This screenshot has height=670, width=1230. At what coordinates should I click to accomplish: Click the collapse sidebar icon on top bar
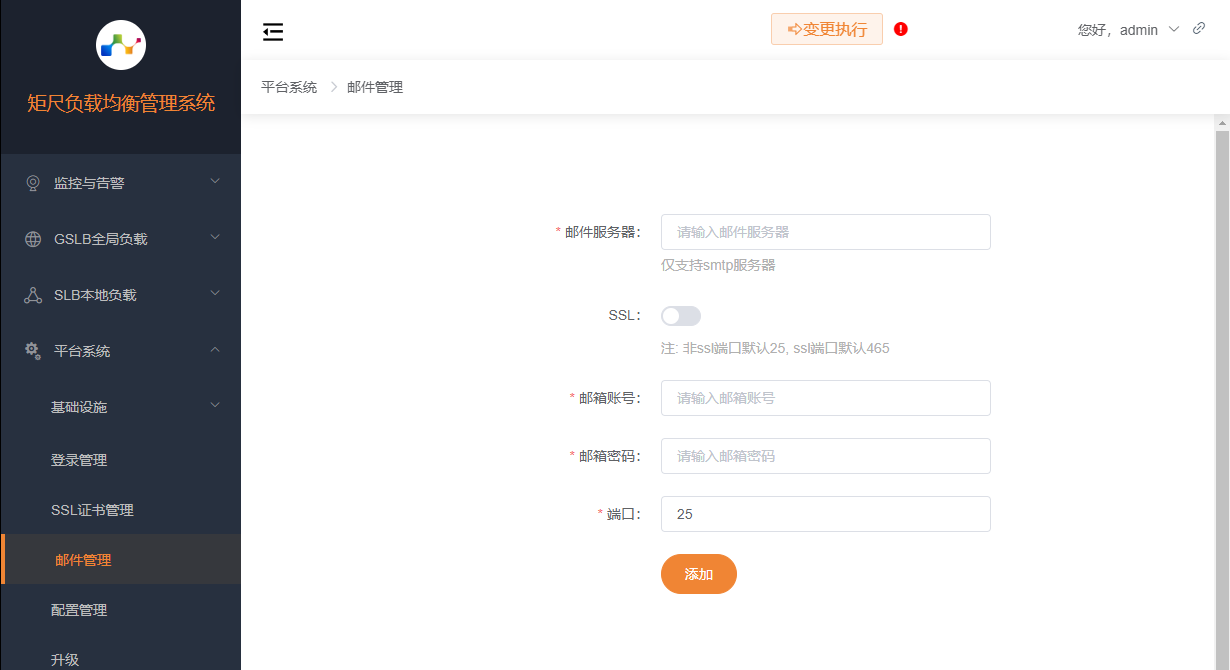(272, 31)
